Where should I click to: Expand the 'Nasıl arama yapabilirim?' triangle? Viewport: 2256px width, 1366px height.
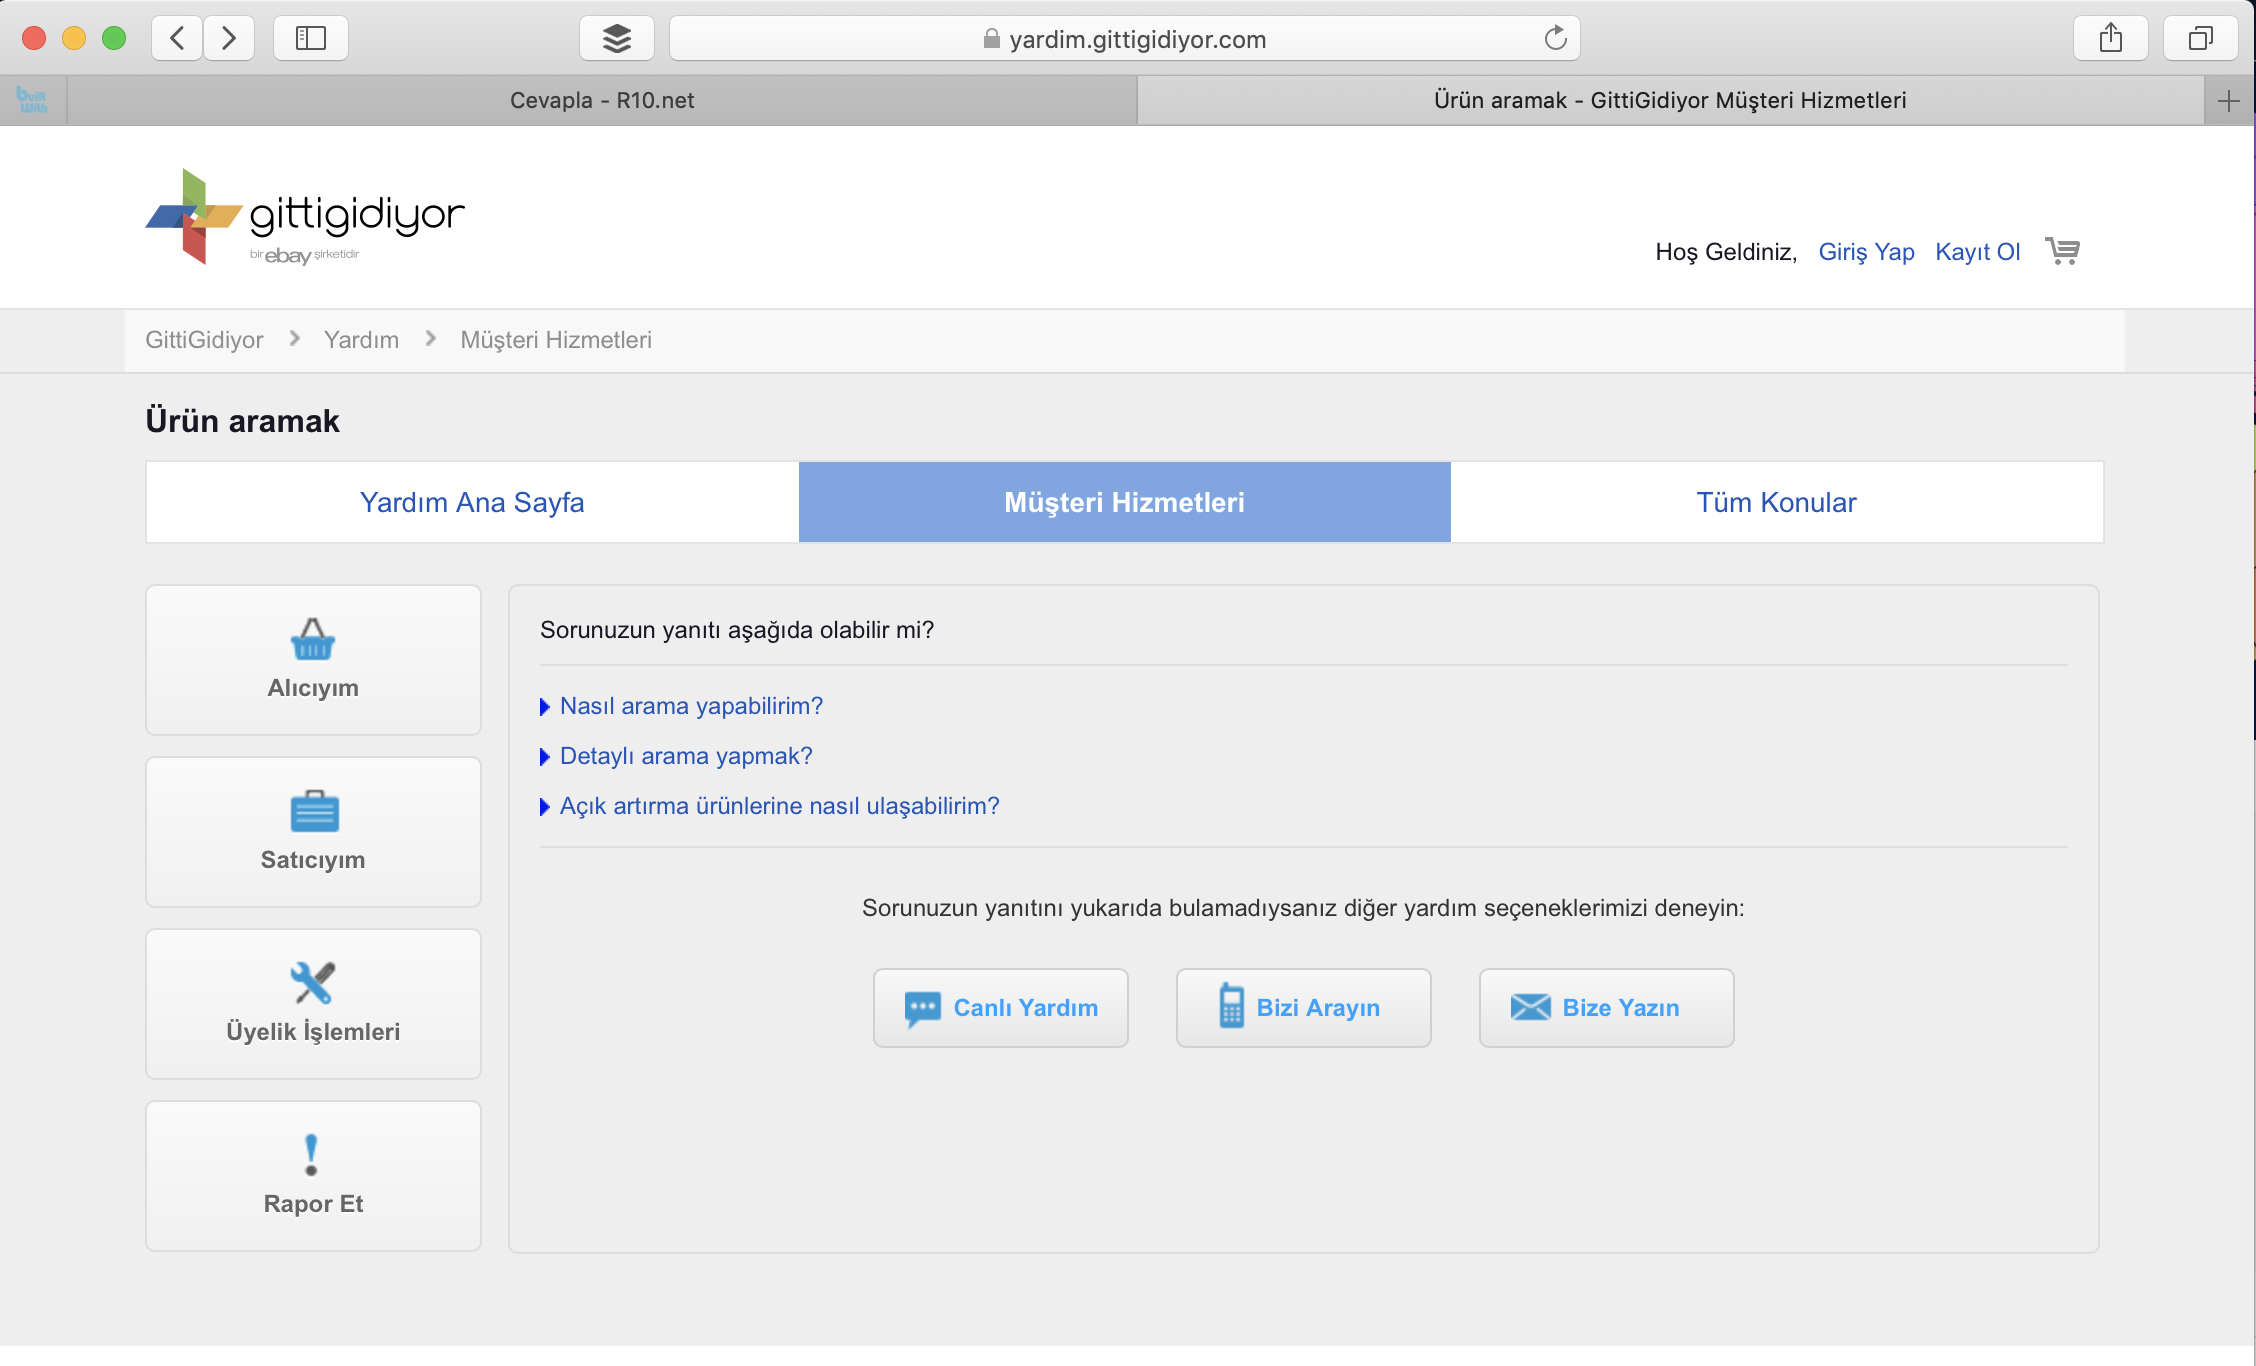(545, 707)
